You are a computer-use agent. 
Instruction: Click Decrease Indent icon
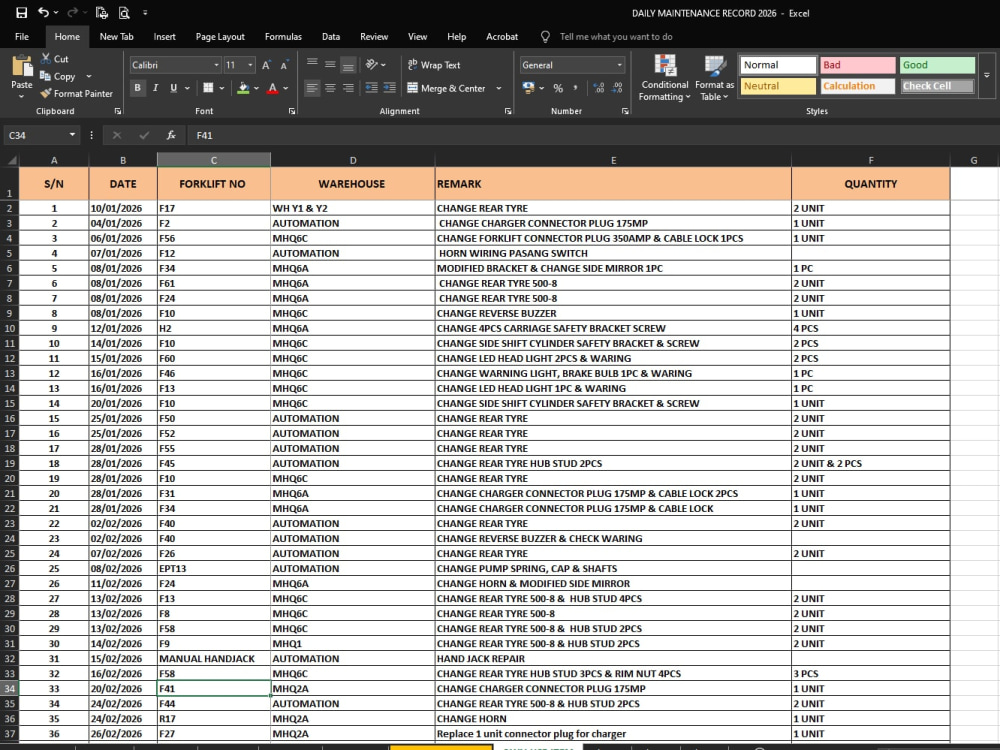tap(372, 88)
